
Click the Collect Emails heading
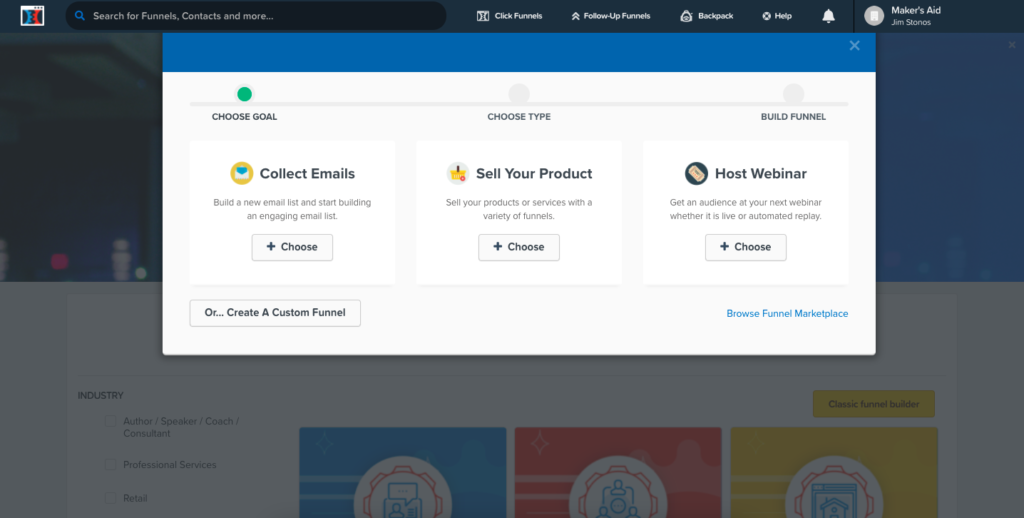coord(307,174)
